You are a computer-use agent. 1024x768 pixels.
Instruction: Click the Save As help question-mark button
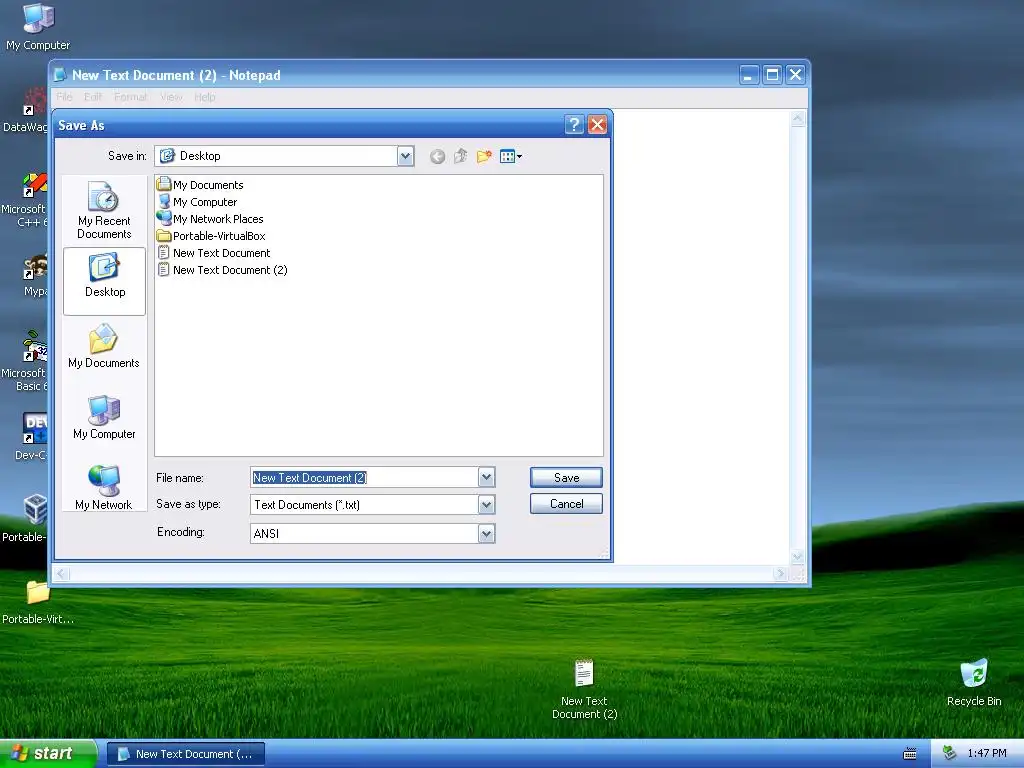tap(574, 125)
